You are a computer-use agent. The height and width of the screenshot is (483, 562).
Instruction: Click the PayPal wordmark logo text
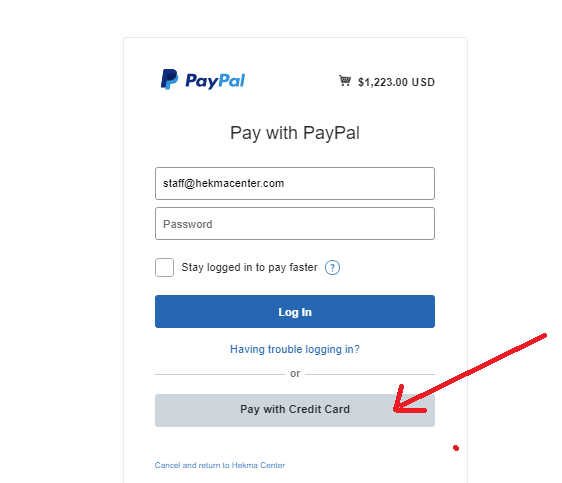click(215, 81)
